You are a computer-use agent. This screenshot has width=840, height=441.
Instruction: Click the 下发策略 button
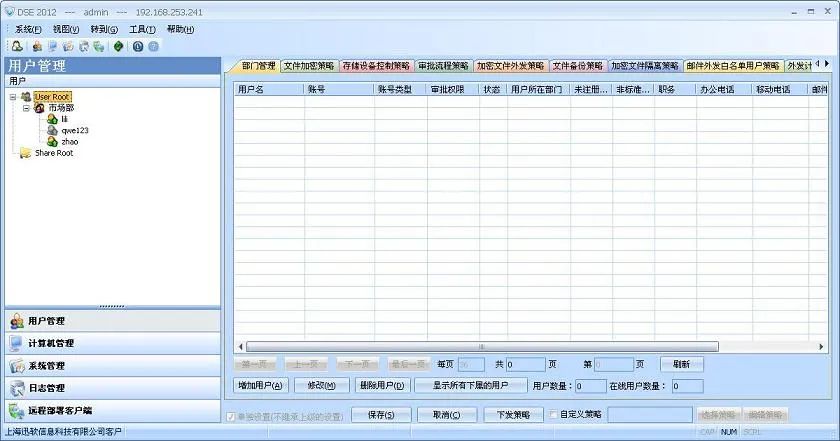pyautogui.click(x=513, y=415)
